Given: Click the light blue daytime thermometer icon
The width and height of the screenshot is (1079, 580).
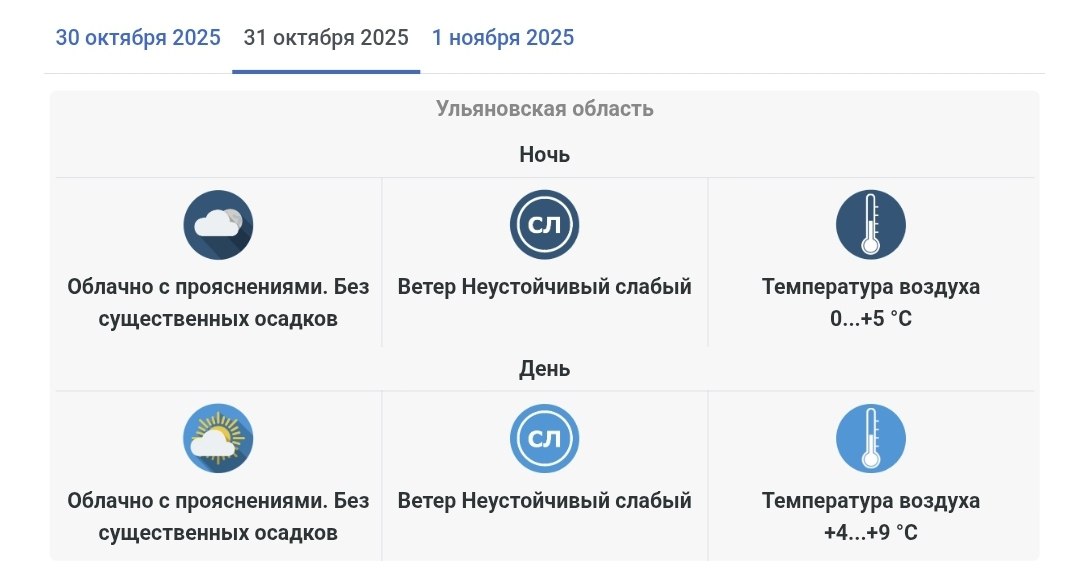Looking at the screenshot, I should point(870,438).
